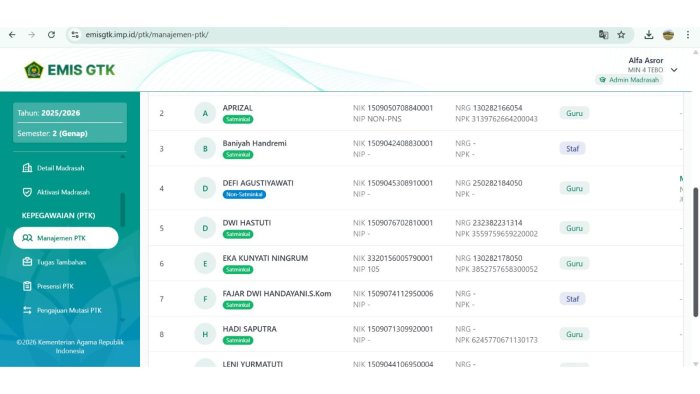Expand the Alfa Asror account dropdown chevron
Viewport: 700px width, 394px height.
pyautogui.click(x=674, y=70)
